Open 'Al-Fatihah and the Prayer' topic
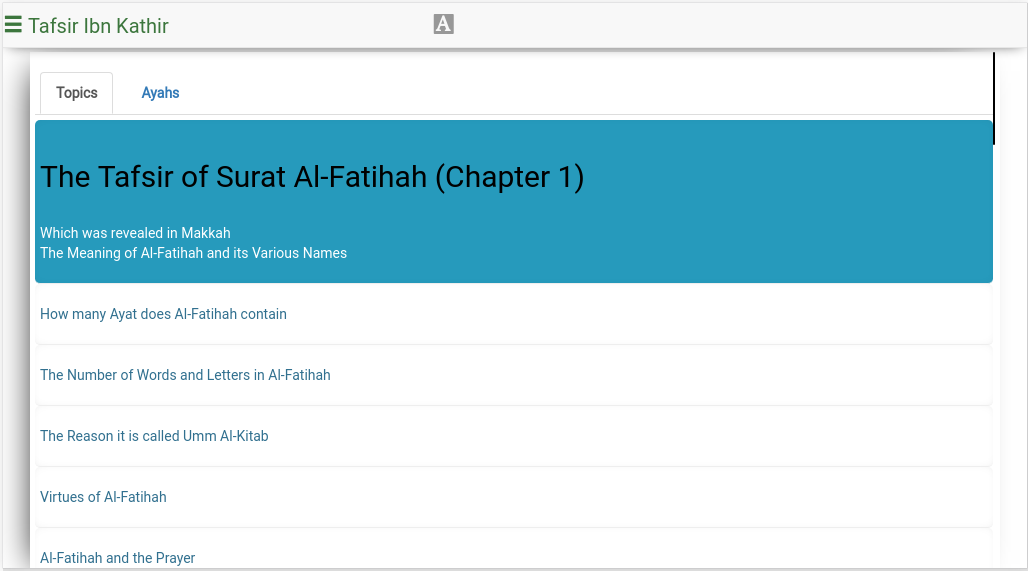Image resolution: width=1028 pixels, height=571 pixels. pos(117,558)
